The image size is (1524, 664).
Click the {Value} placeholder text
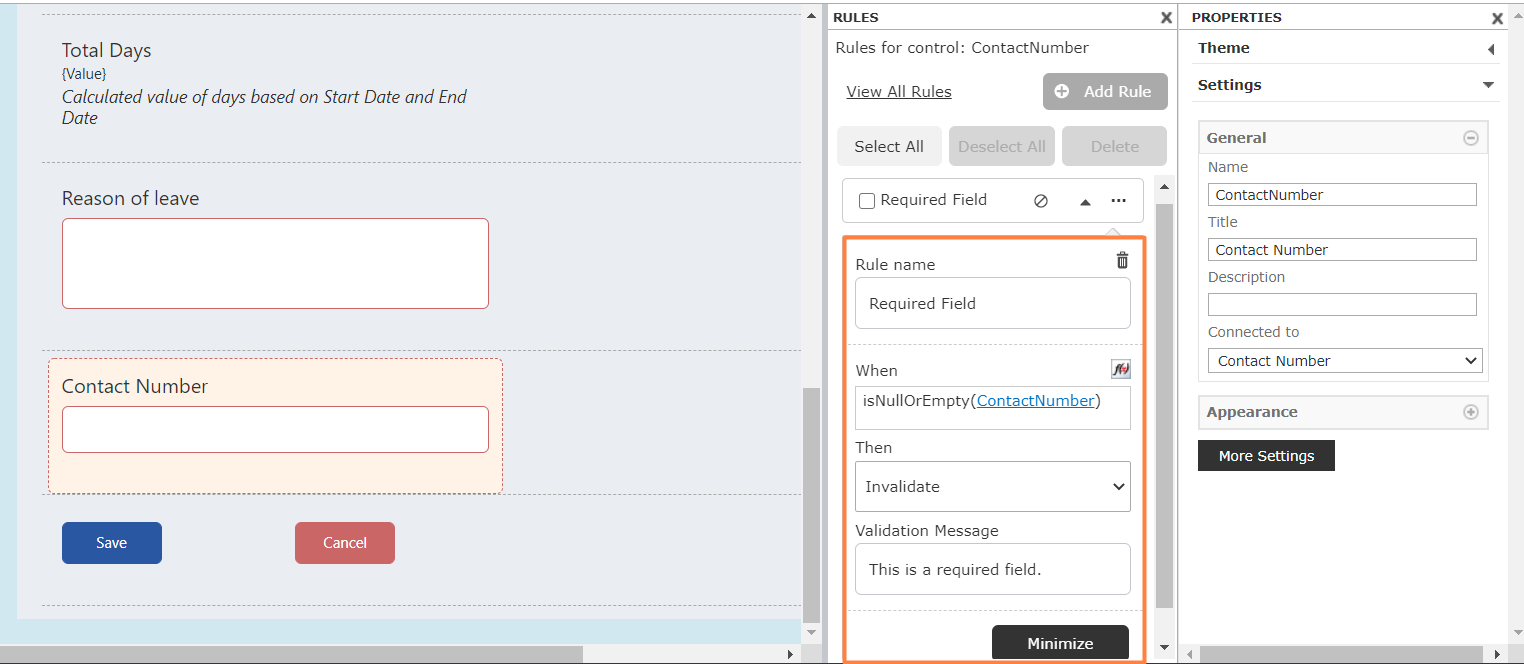84,74
